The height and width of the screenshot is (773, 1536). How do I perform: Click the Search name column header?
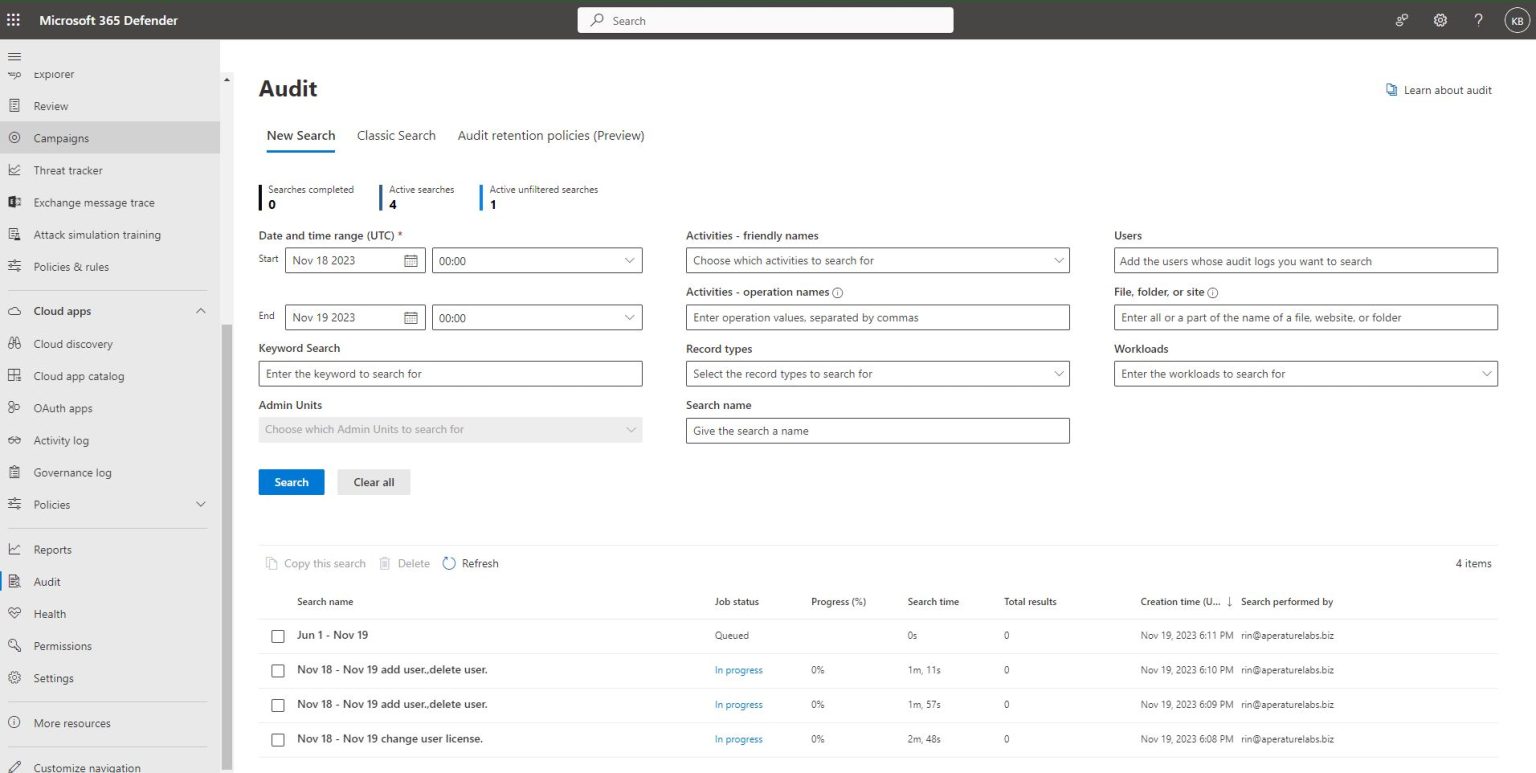click(325, 602)
